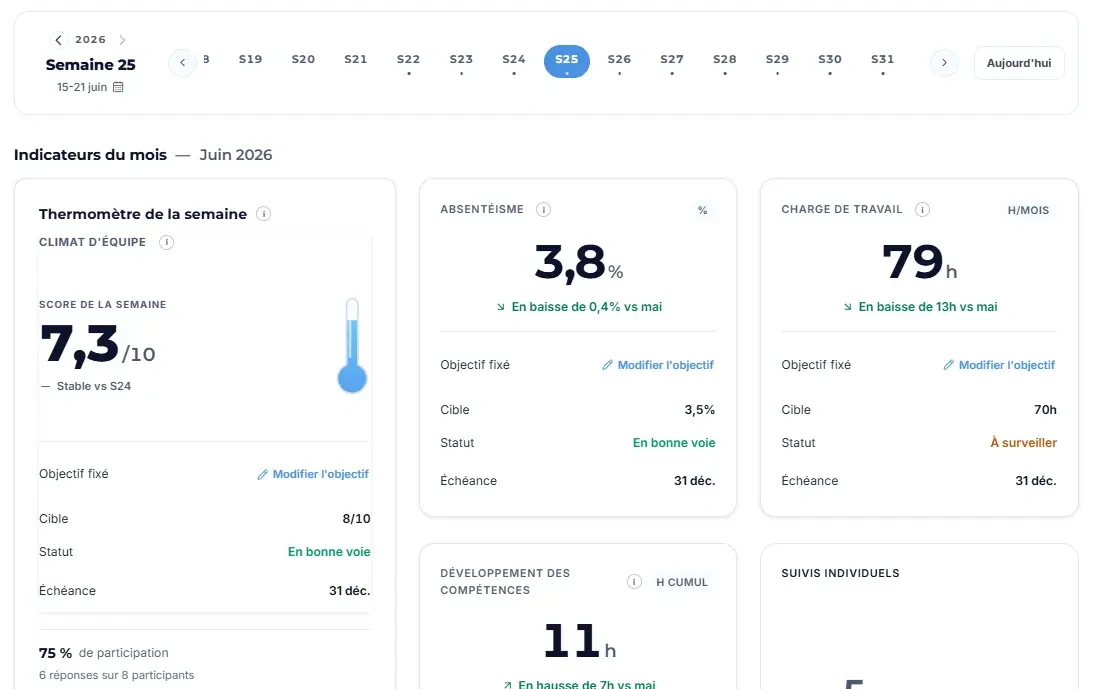The image size is (1102, 689).
Task: Open info icon for Thermomètre de la semaine
Action: click(x=264, y=214)
